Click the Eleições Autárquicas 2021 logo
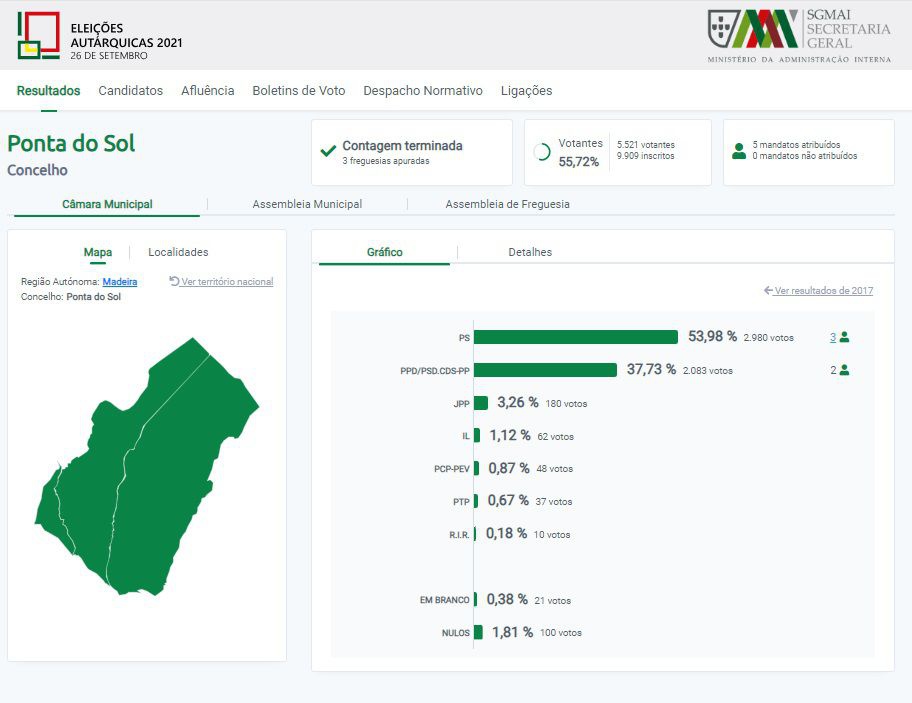 point(99,36)
